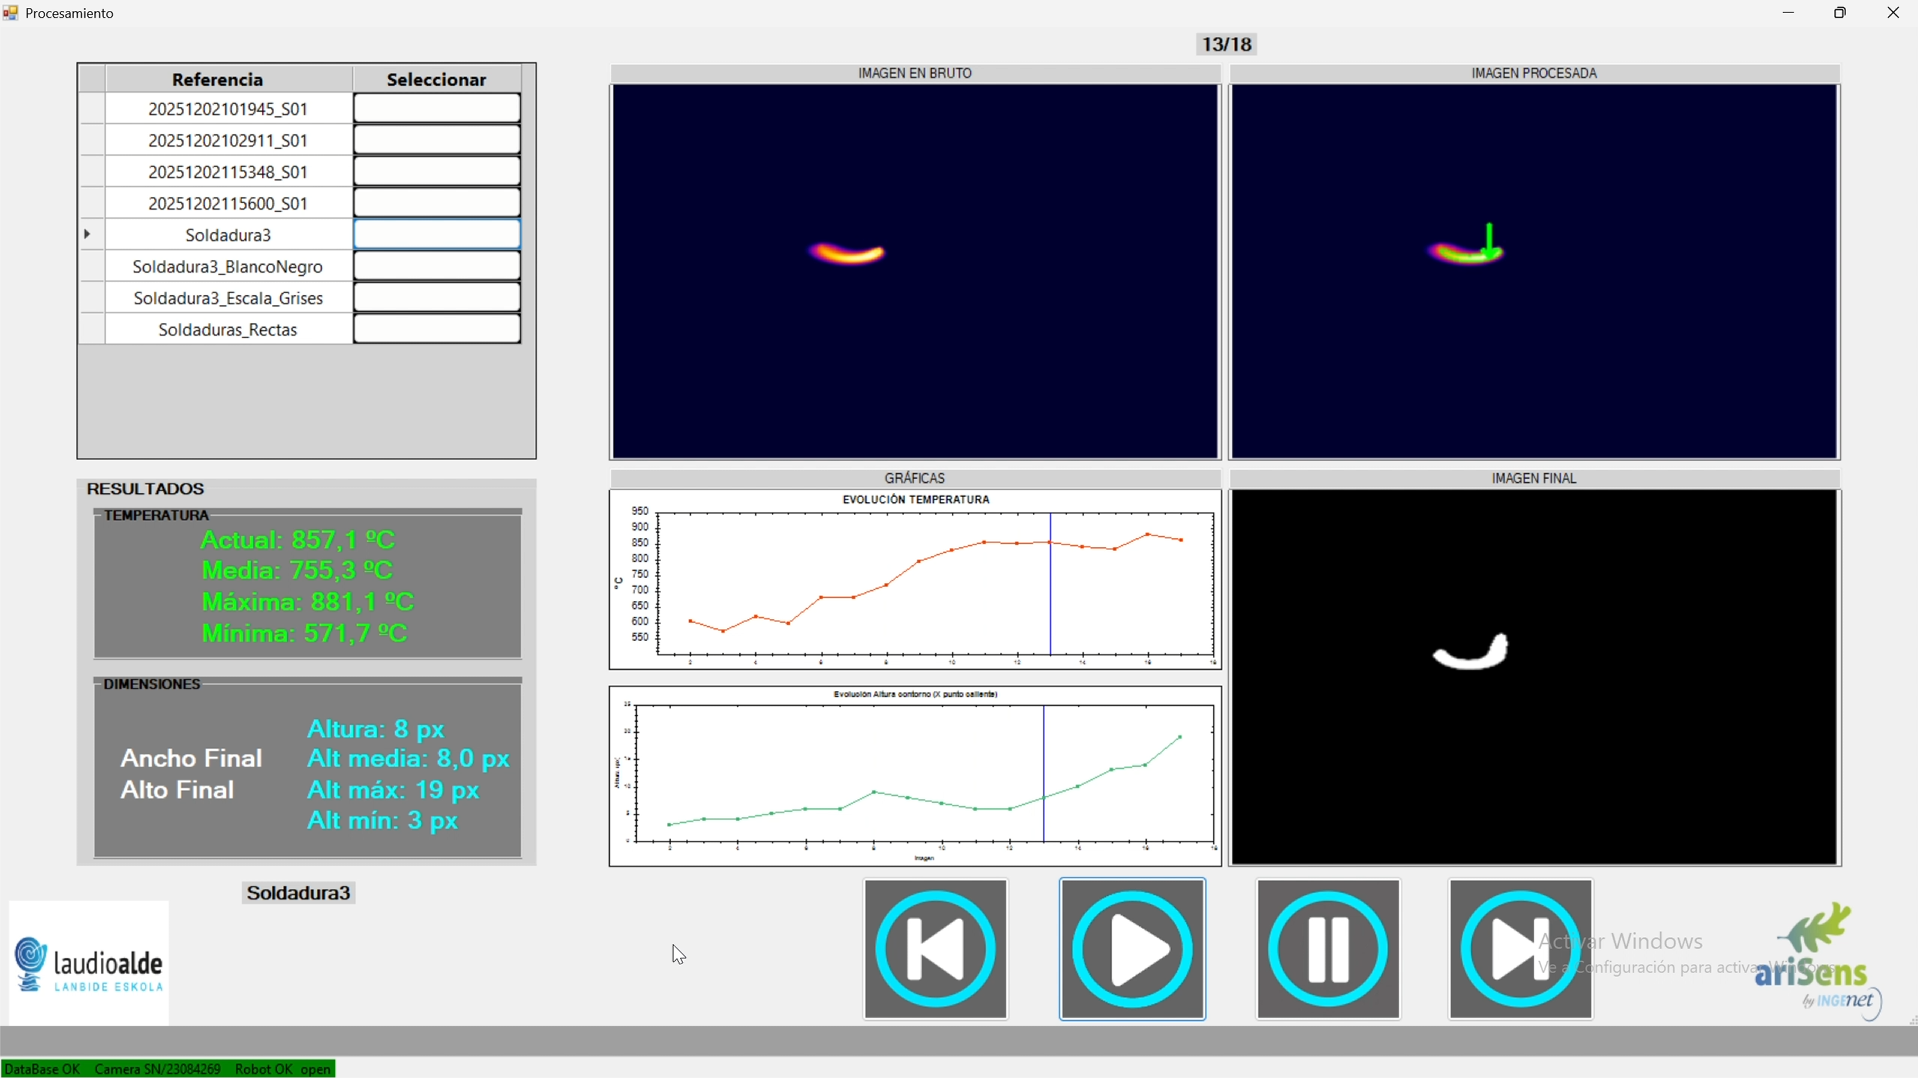This screenshot has width=1918, height=1078.
Task: Click the ariSens by Ingenet logo
Action: 1820,962
